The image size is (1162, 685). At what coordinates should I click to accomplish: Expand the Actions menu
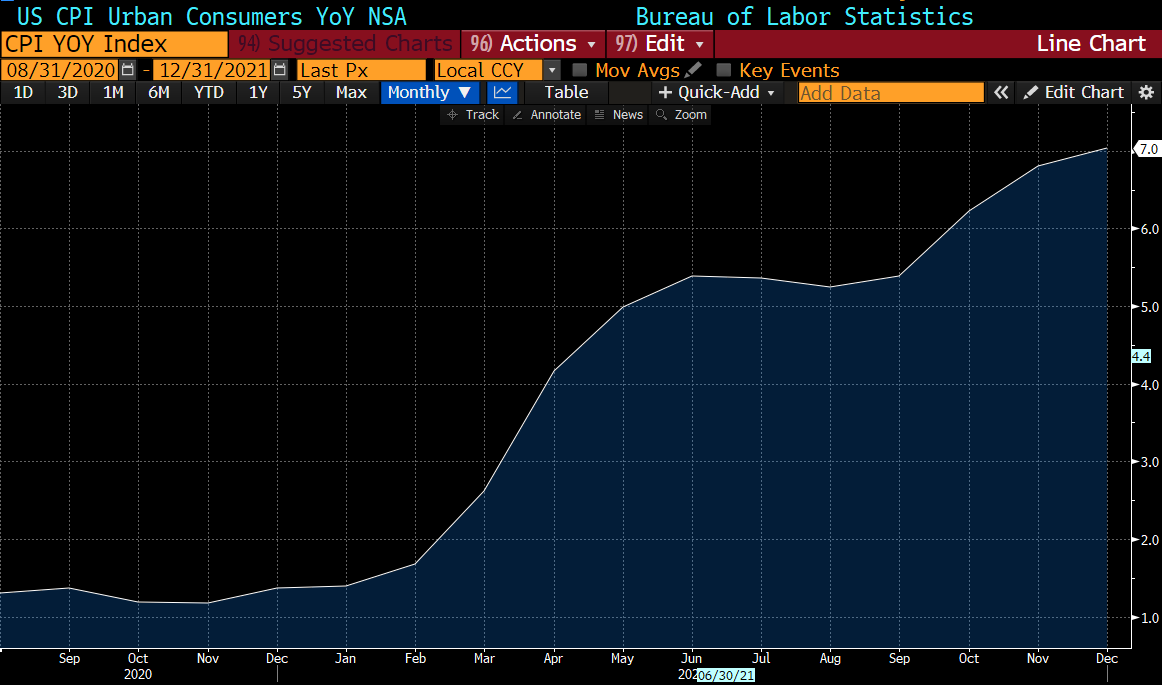click(533, 44)
